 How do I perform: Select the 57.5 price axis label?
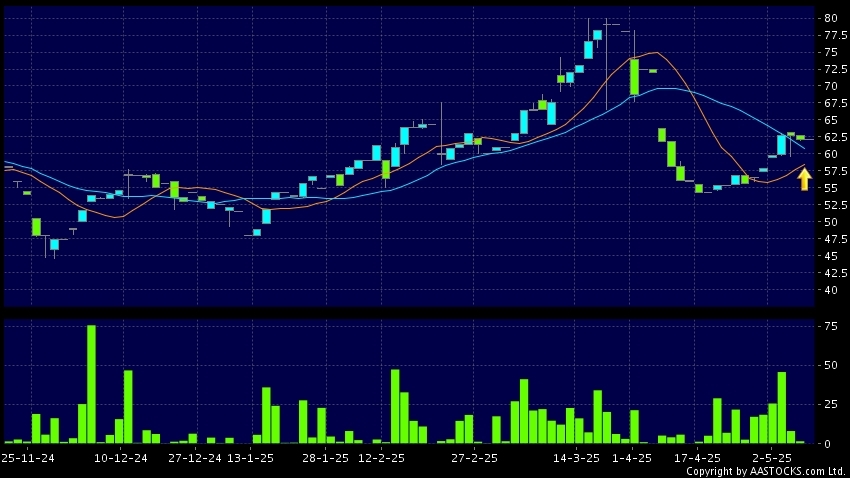tap(836, 171)
